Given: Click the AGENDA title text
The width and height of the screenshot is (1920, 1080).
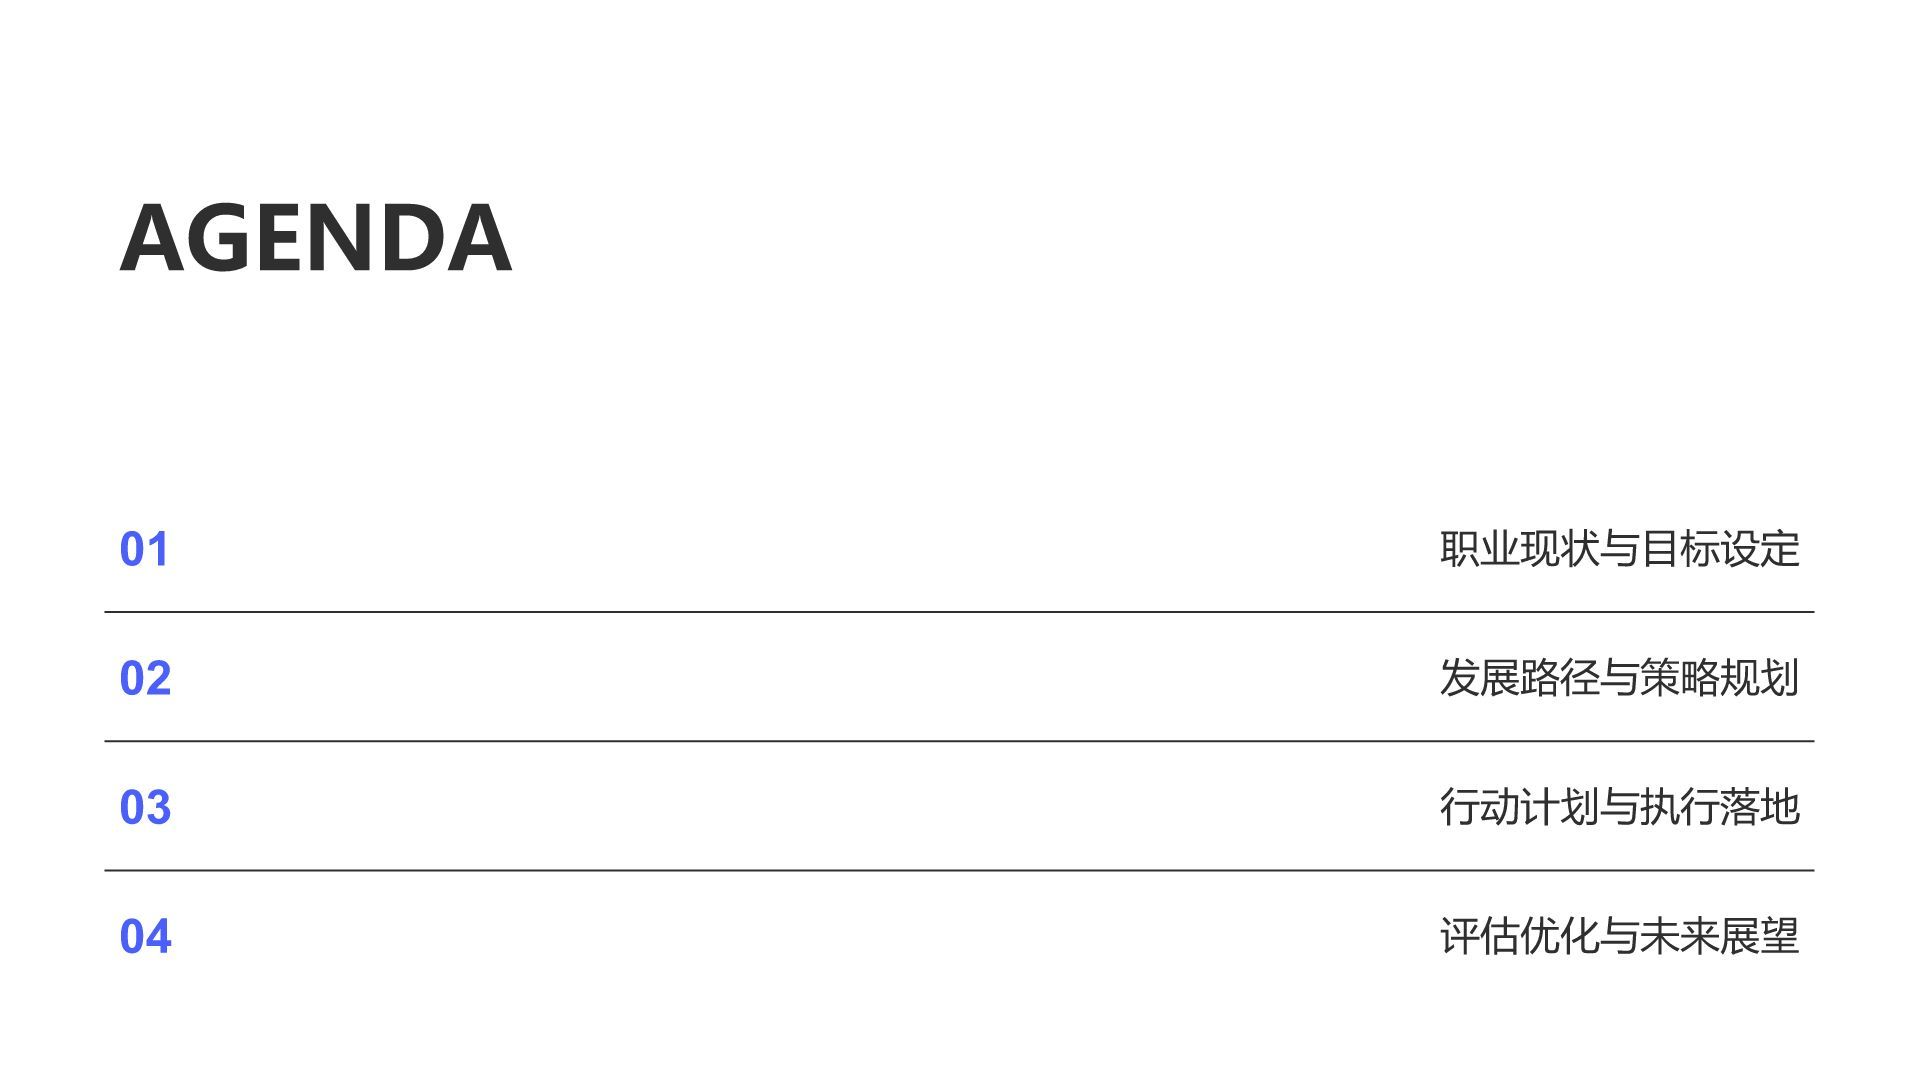Looking at the screenshot, I should [316, 238].
